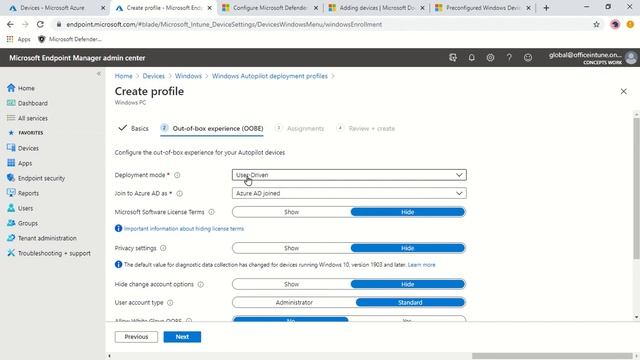Expand the Join to Azure AD as dropdown
Image resolution: width=640 pixels, height=360 pixels.
click(x=349, y=193)
